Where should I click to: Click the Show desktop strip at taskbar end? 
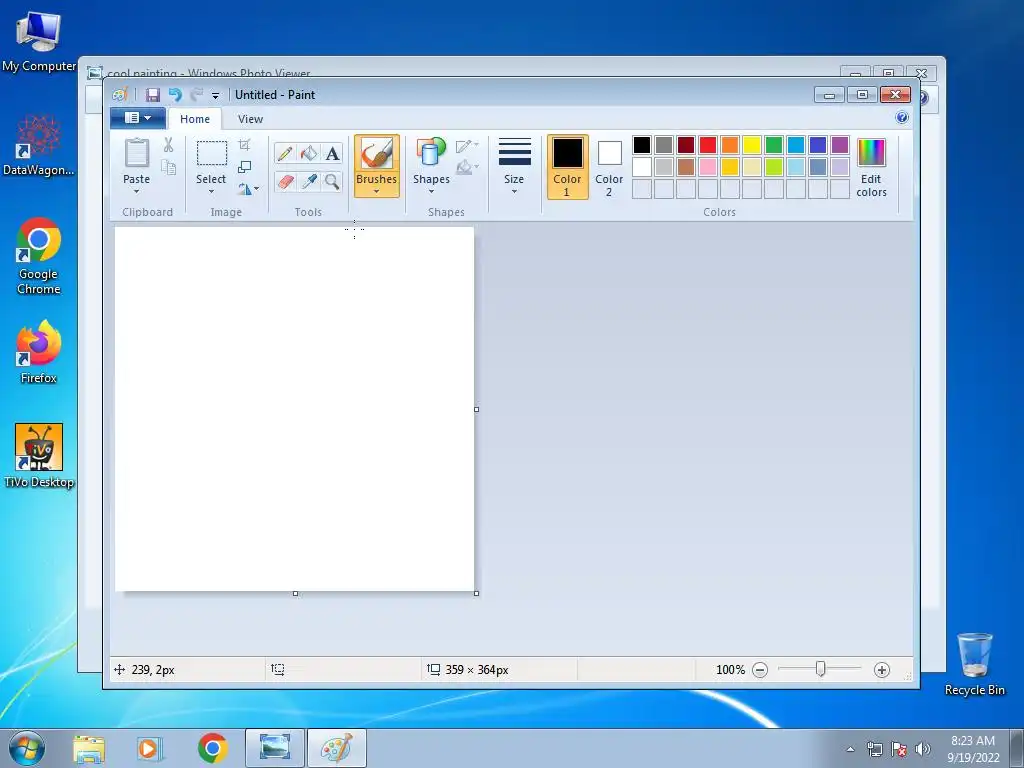[x=1017, y=748]
